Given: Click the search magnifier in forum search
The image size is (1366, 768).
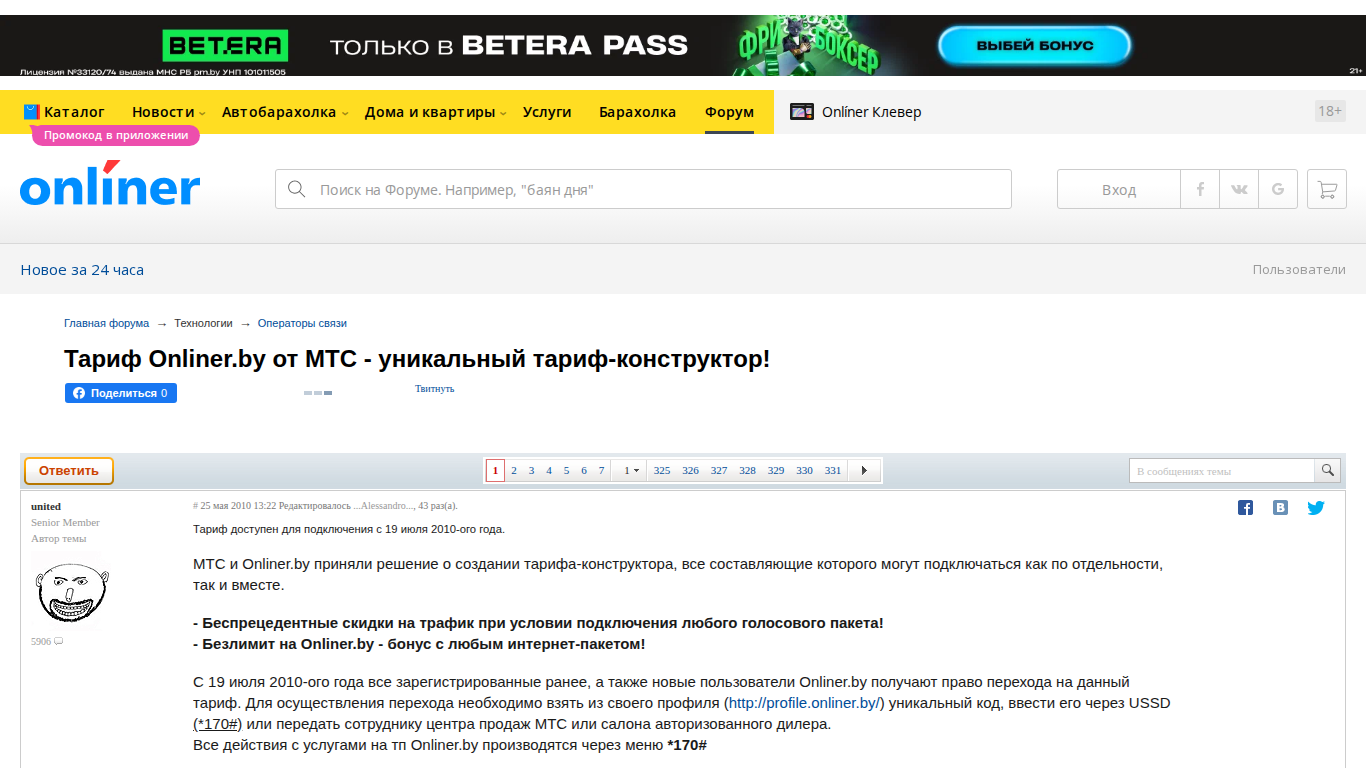Looking at the screenshot, I should point(296,189).
